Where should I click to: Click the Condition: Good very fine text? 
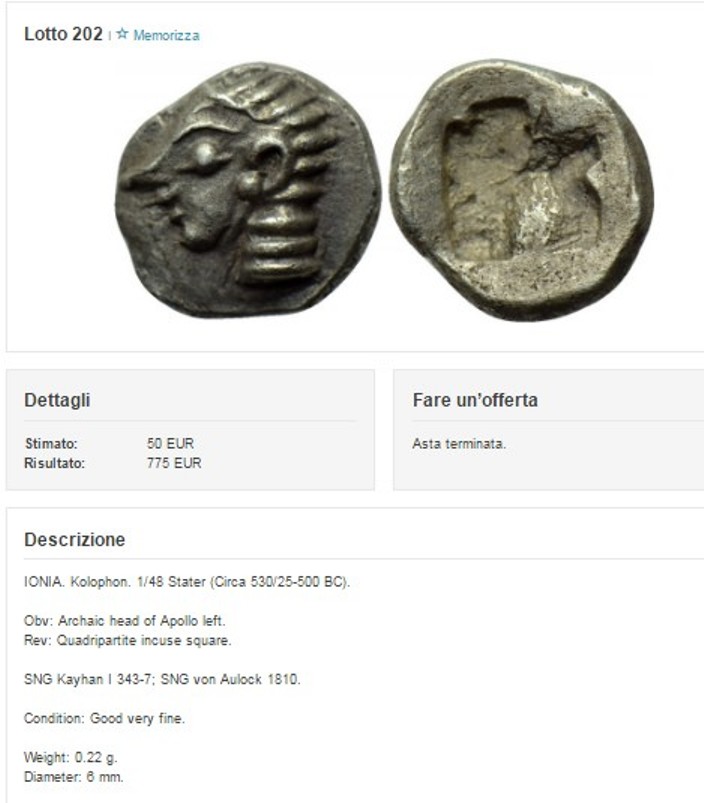(104, 719)
